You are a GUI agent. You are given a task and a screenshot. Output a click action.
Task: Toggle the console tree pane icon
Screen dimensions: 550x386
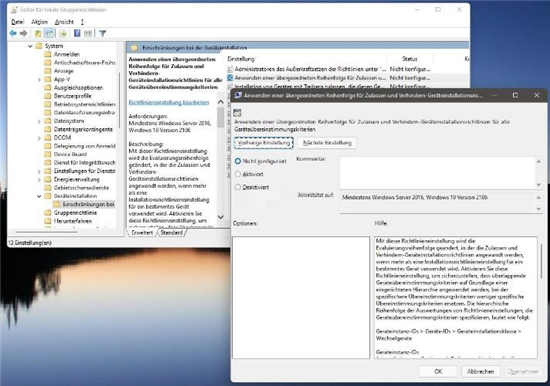50,33
